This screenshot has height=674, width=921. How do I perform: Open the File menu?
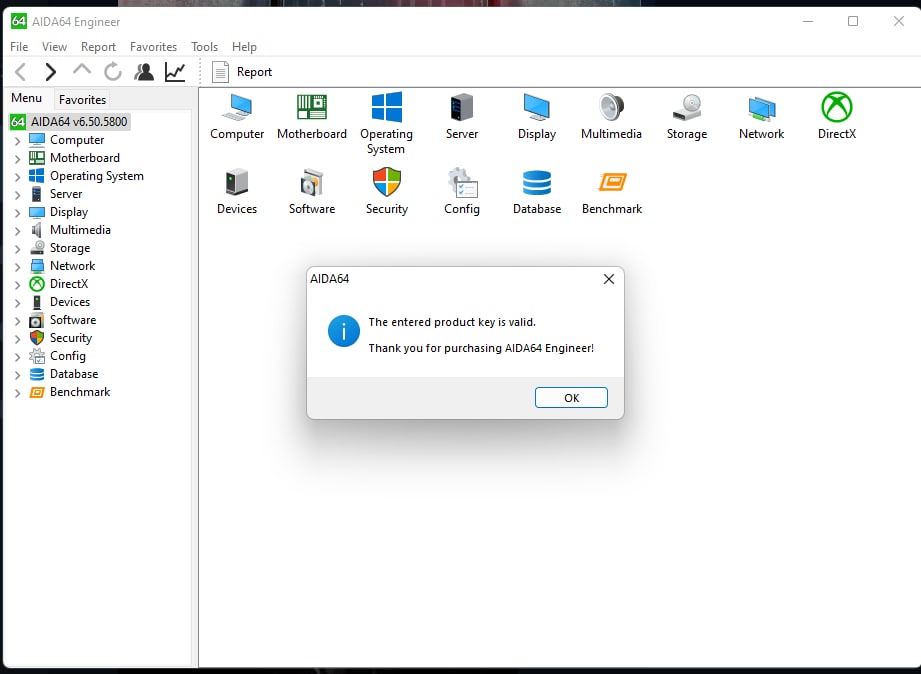(x=19, y=46)
